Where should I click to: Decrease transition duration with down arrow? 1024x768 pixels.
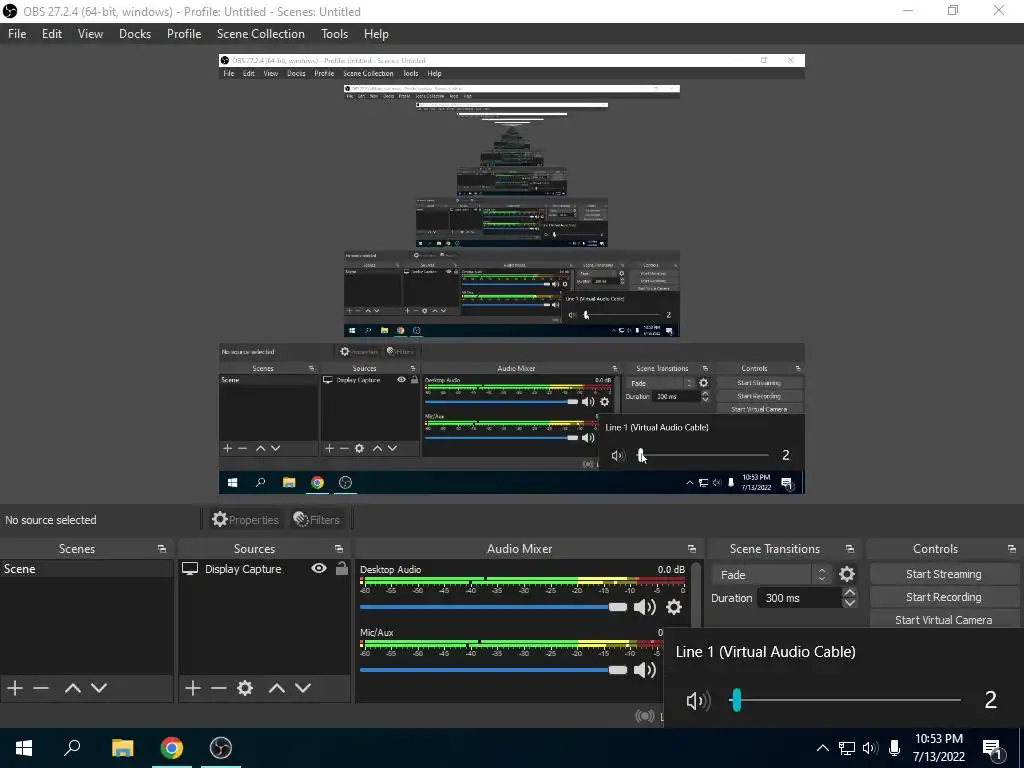coord(849,603)
